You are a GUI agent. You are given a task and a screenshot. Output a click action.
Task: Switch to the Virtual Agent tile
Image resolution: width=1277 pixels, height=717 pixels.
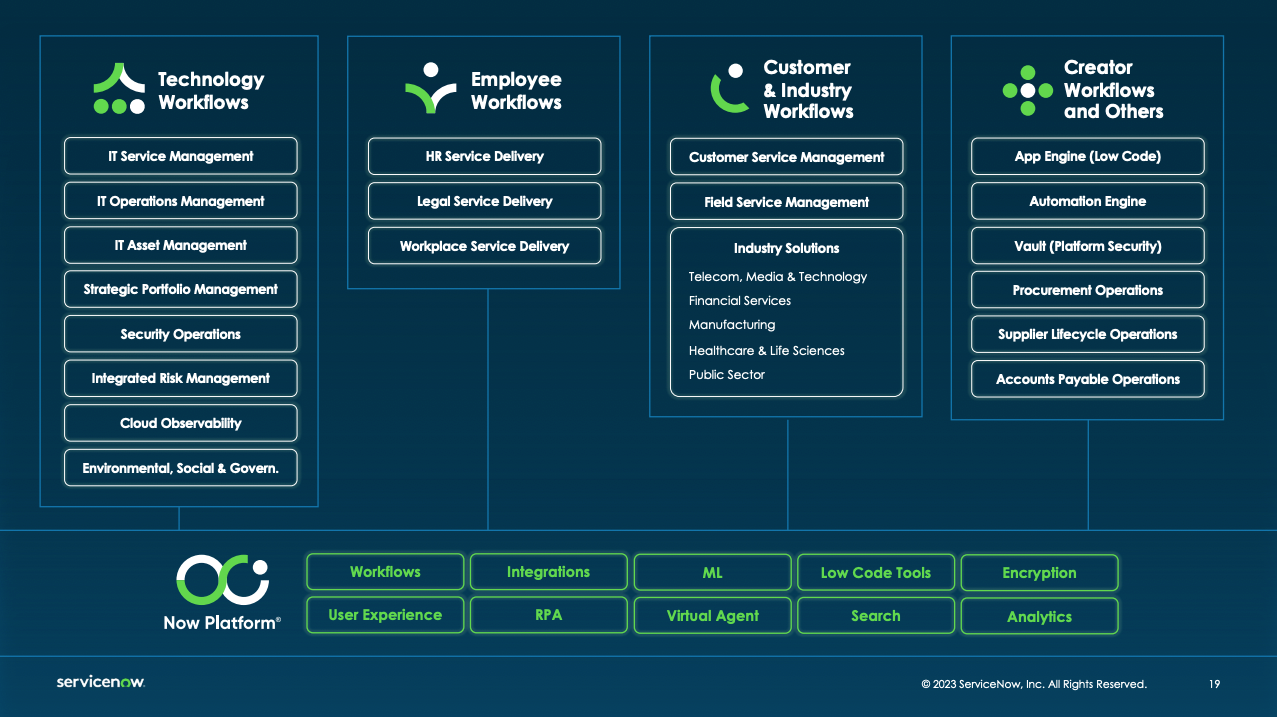[x=712, y=615]
